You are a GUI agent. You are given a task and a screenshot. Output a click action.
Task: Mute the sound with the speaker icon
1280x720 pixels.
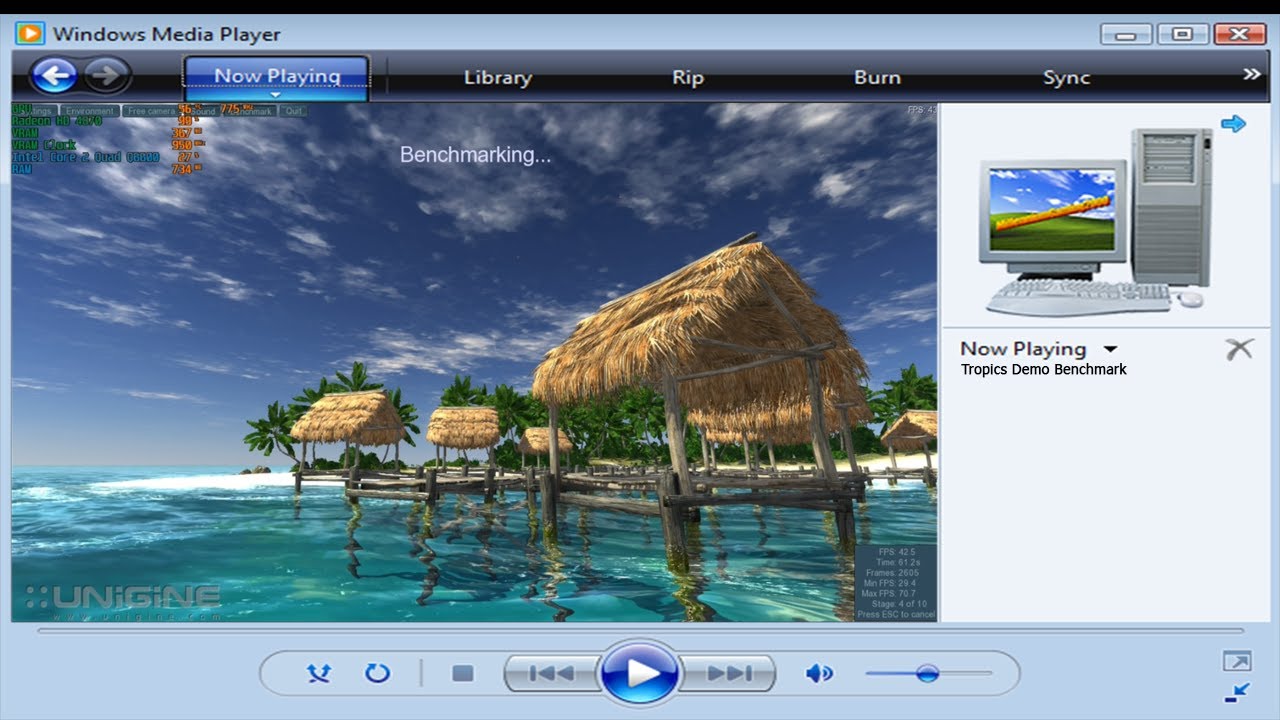819,673
